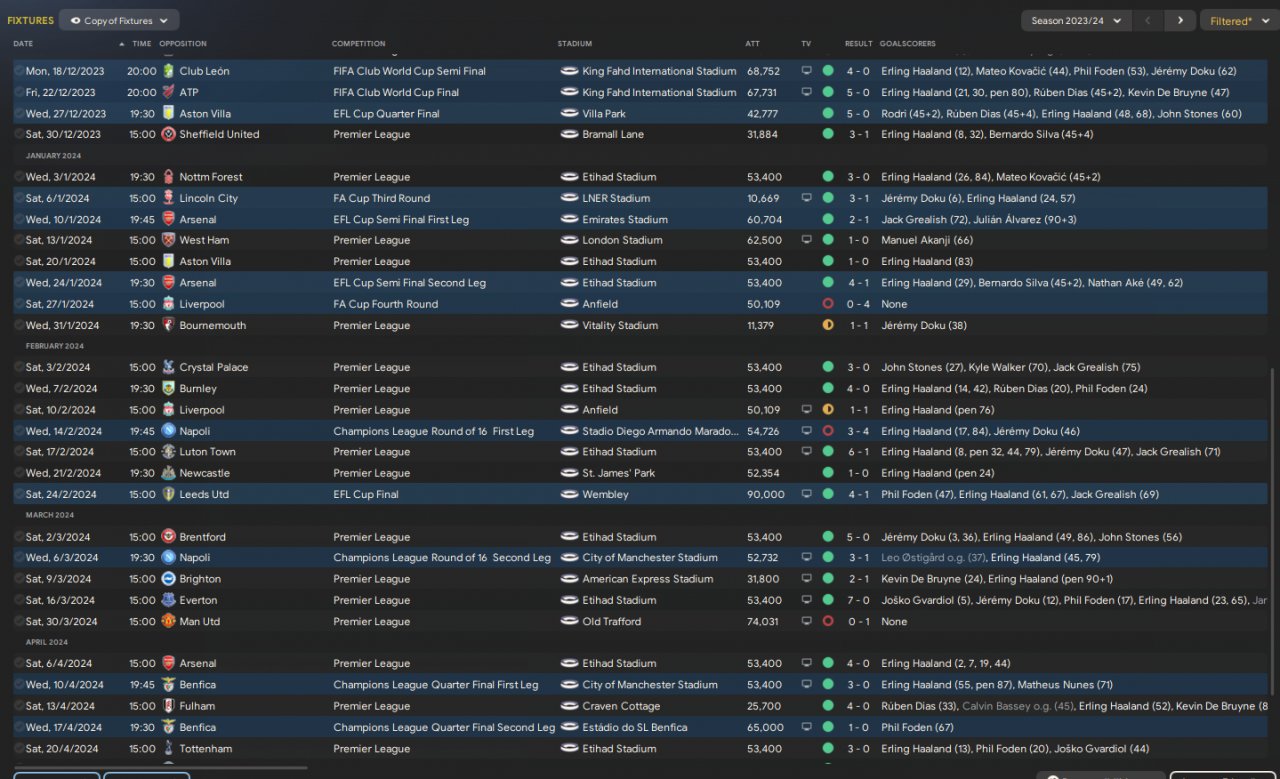The height and width of the screenshot is (779, 1280).
Task: Click the red loss indicator on the Man Utd row
Action: pyautogui.click(x=828, y=621)
